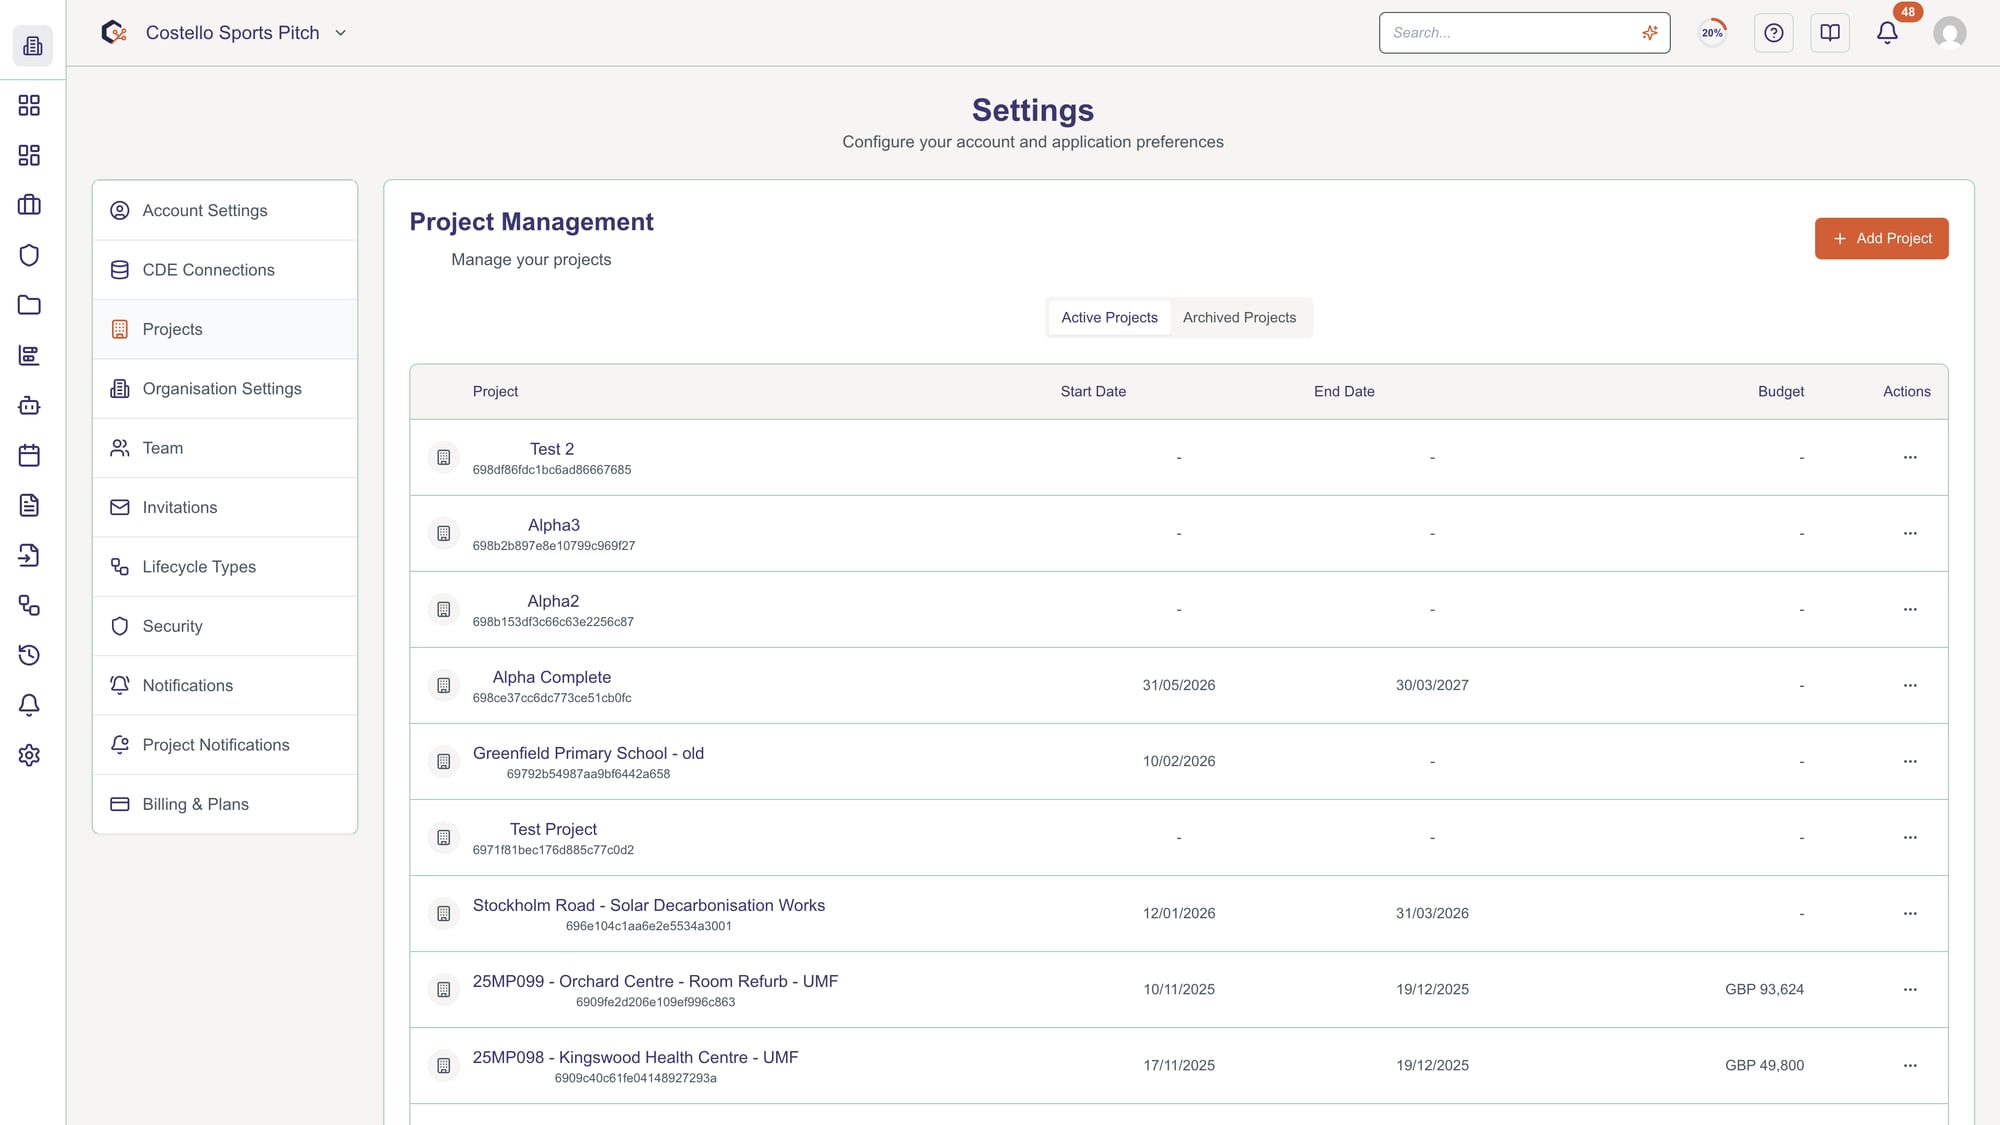The width and height of the screenshot is (2000, 1125).
Task: Click the robot assistant icon in sidebar
Action: tap(29, 406)
